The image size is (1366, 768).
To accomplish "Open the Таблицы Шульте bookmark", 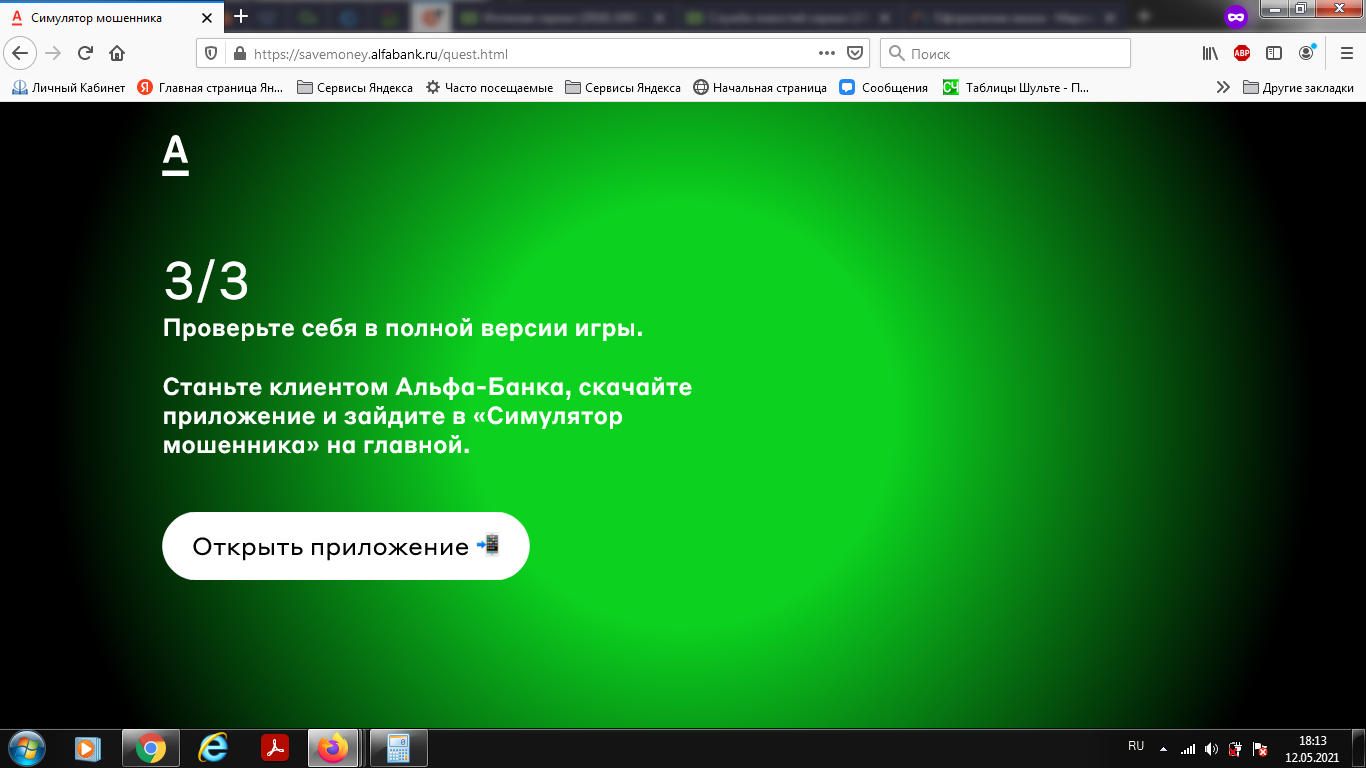I will tap(1016, 88).
